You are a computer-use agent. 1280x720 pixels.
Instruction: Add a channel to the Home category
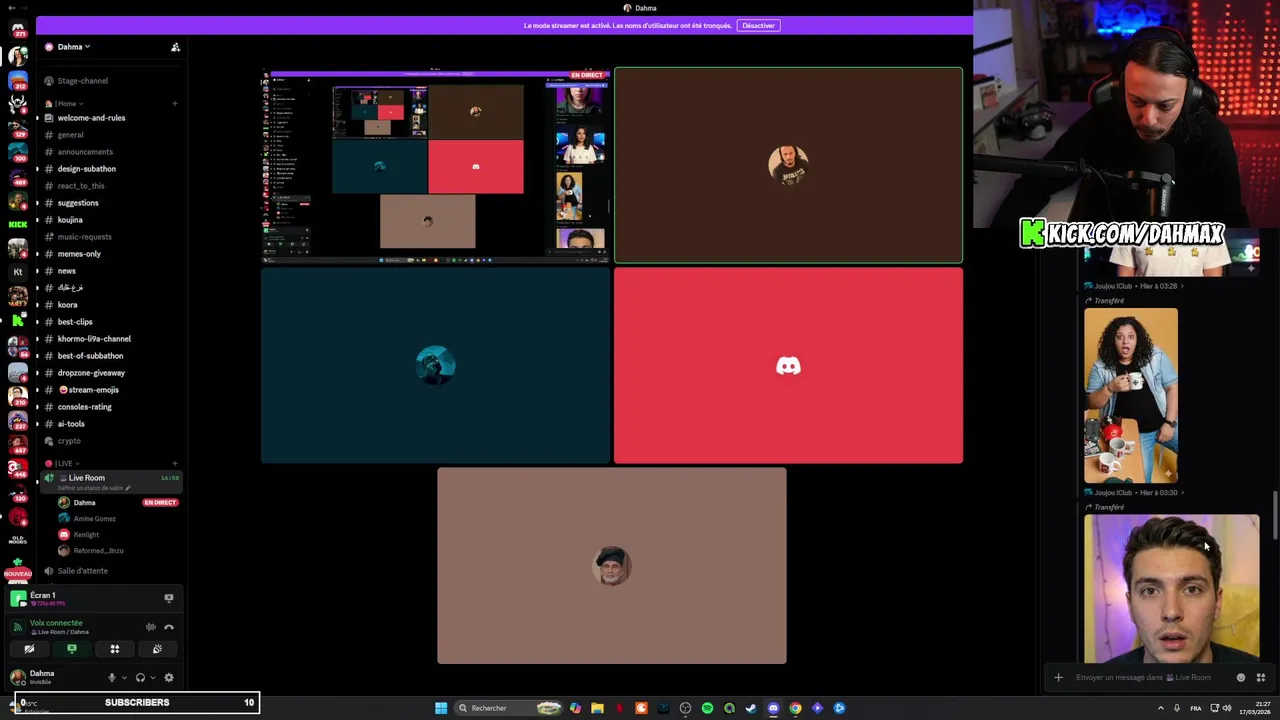tap(175, 103)
